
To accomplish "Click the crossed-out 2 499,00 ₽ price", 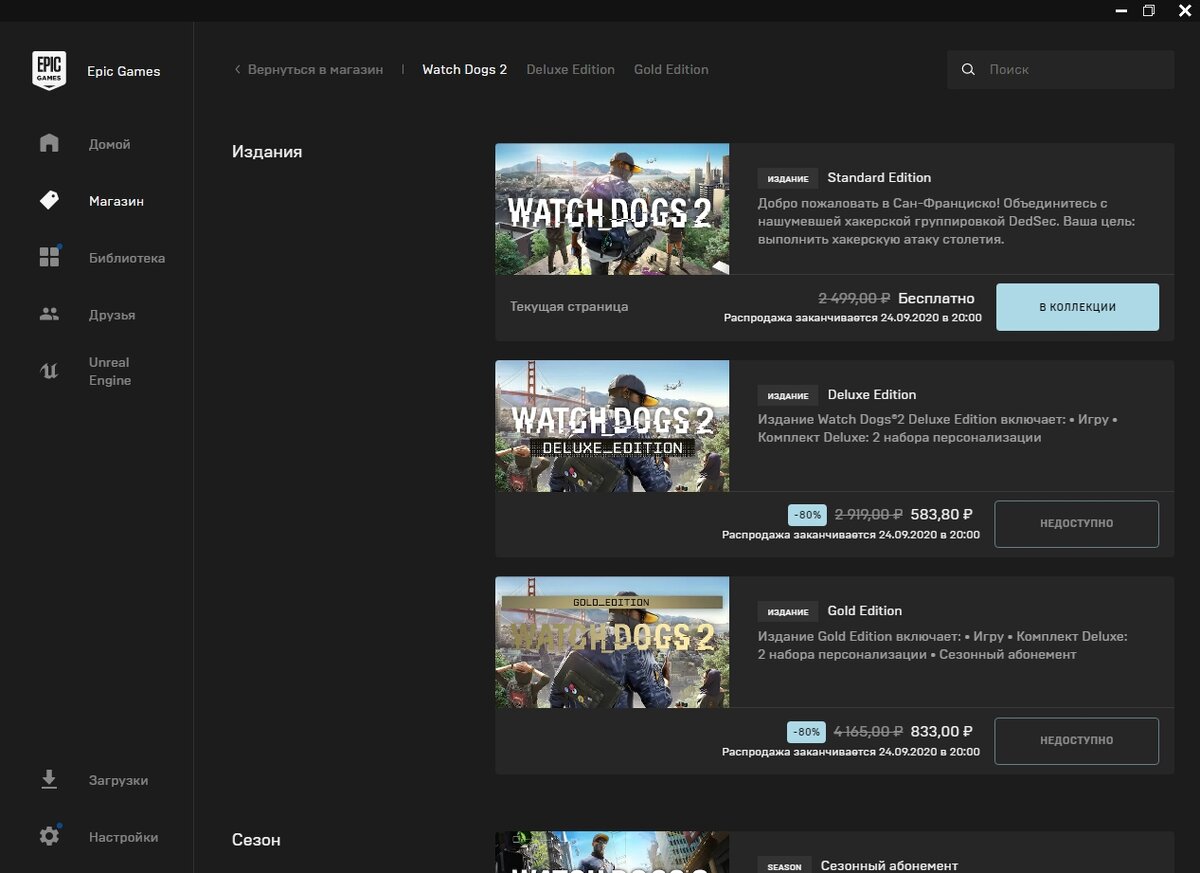I will tap(854, 298).
